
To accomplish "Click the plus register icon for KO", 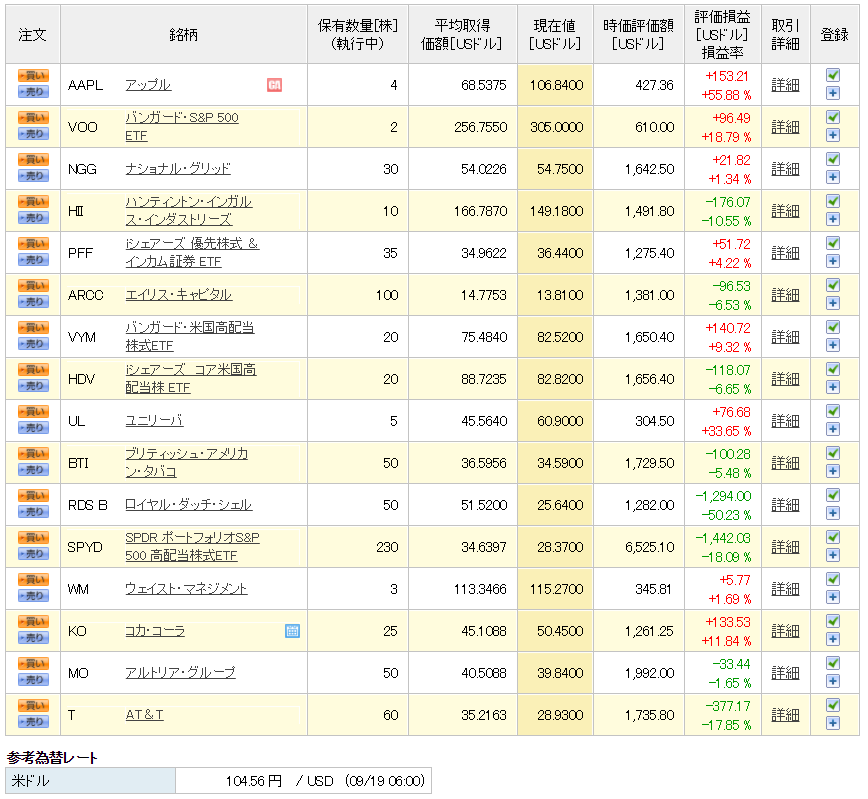I will [x=833, y=639].
